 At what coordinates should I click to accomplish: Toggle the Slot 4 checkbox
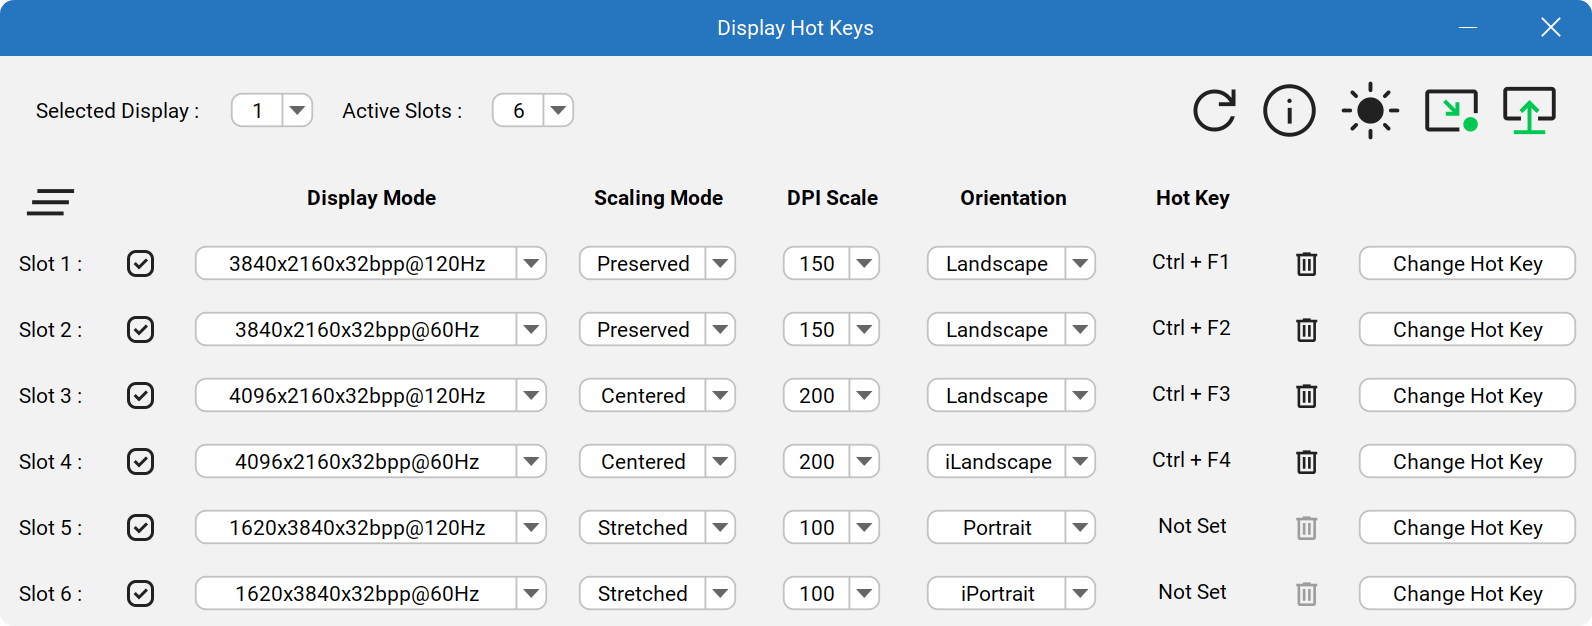(141, 462)
